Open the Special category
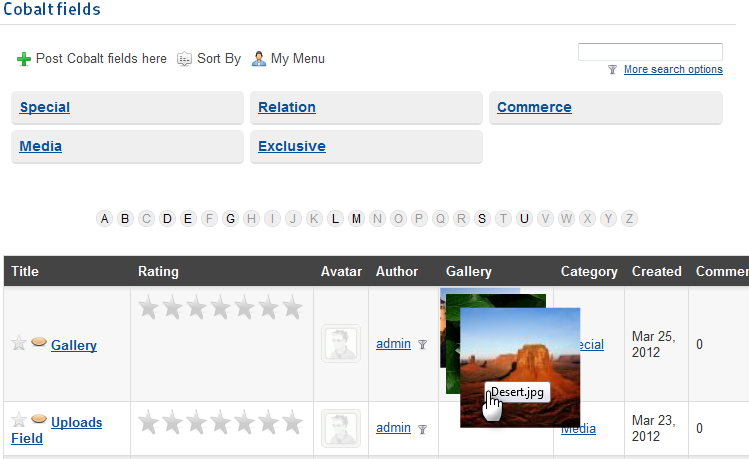Viewport: 749px width, 459px height. point(45,107)
